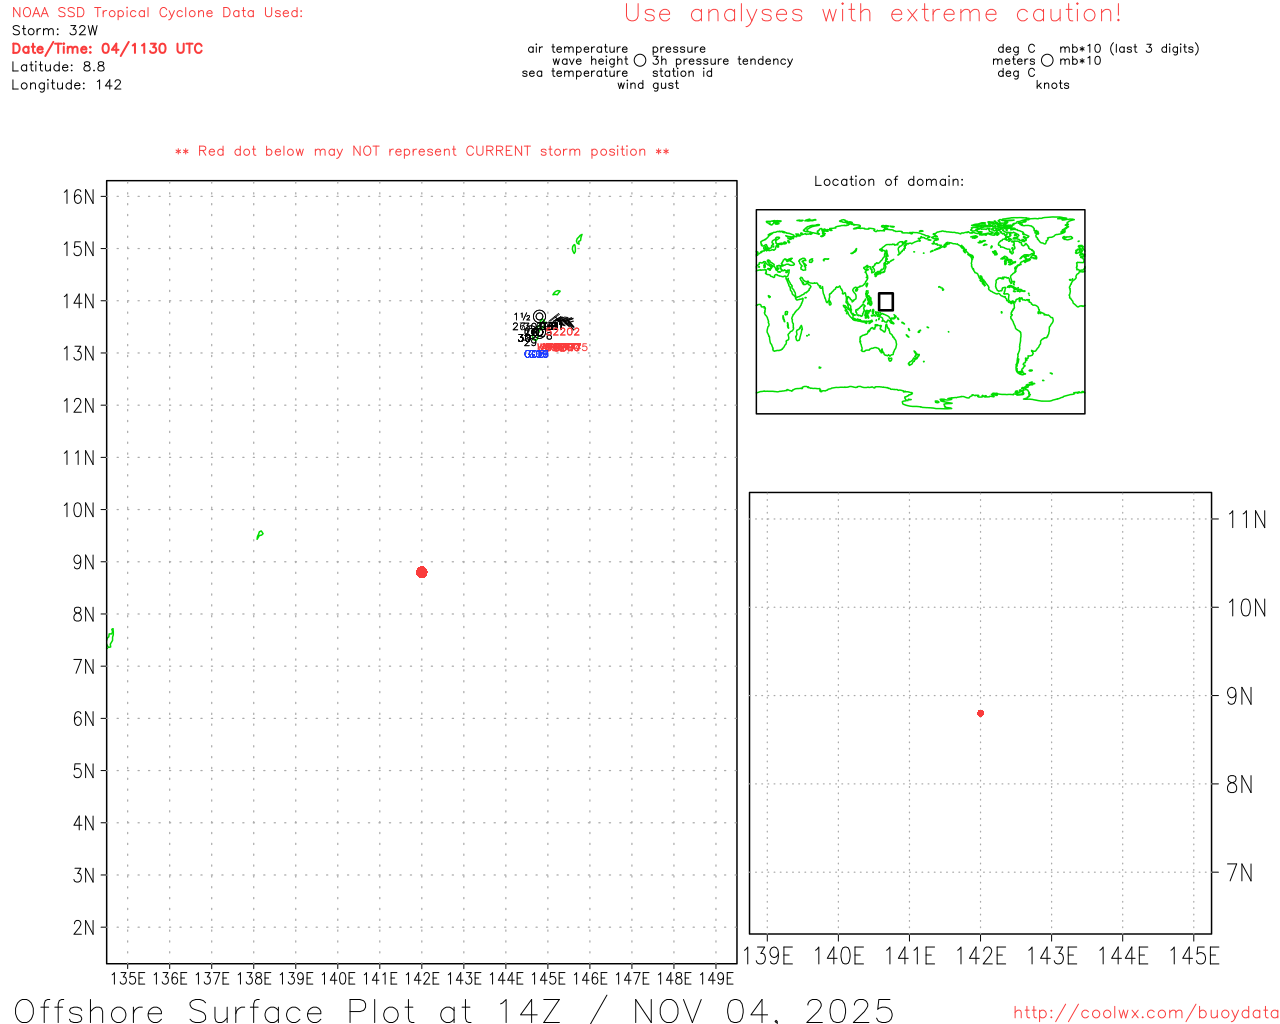Click the 'knots' unit label

click(1053, 85)
